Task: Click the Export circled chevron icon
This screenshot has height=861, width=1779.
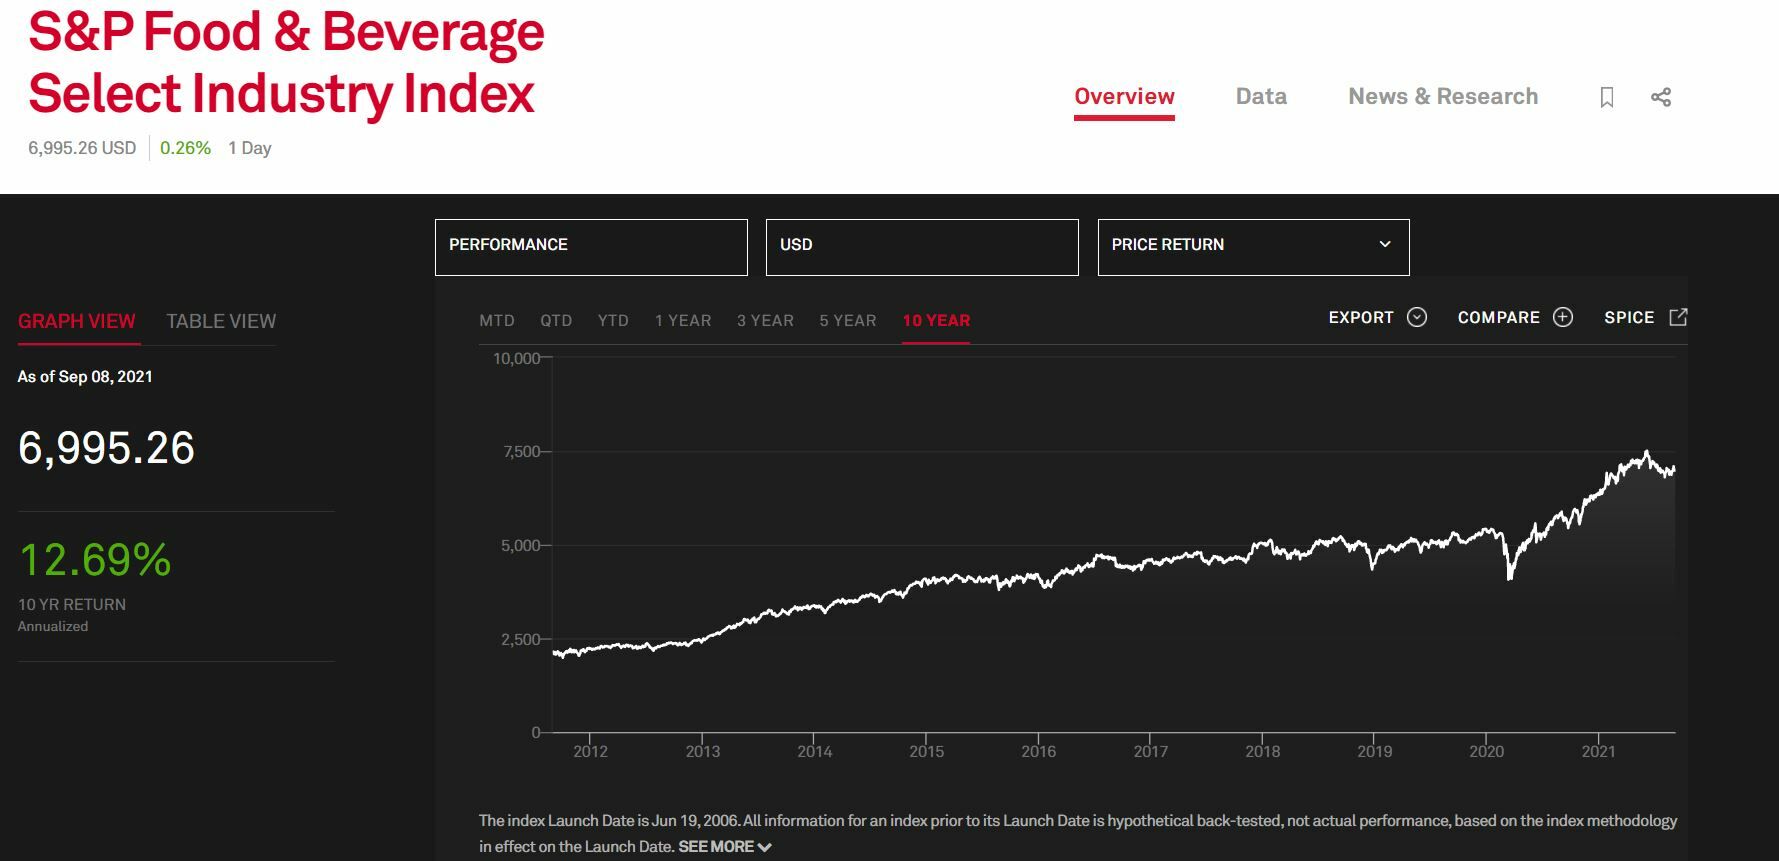Action: pyautogui.click(x=1417, y=317)
